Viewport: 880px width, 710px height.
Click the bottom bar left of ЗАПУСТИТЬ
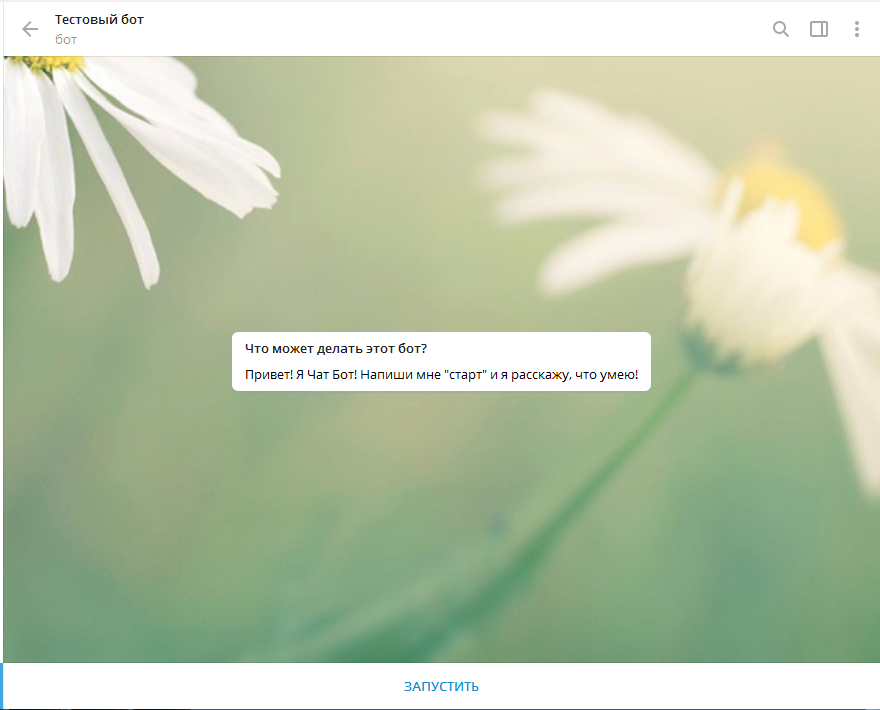(x=200, y=686)
